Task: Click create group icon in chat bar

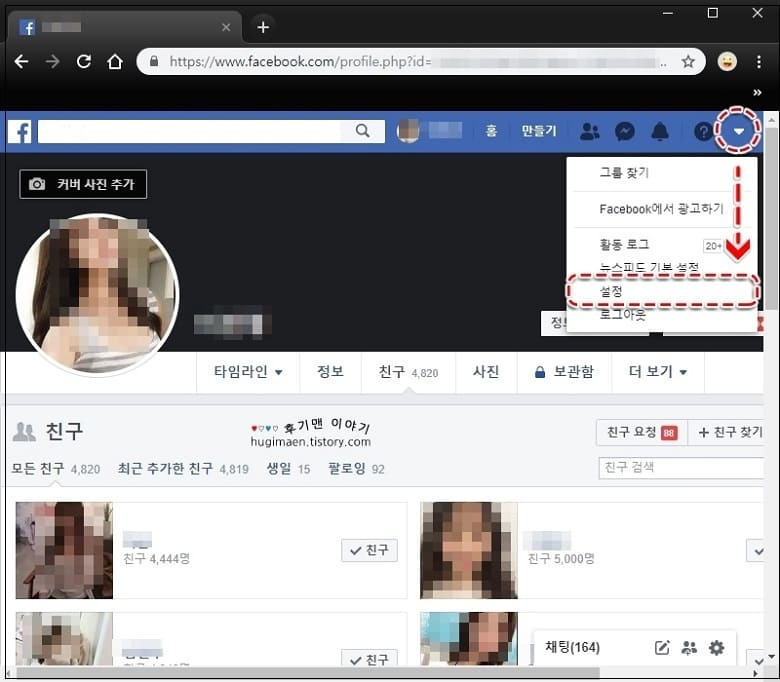Action: click(x=689, y=648)
